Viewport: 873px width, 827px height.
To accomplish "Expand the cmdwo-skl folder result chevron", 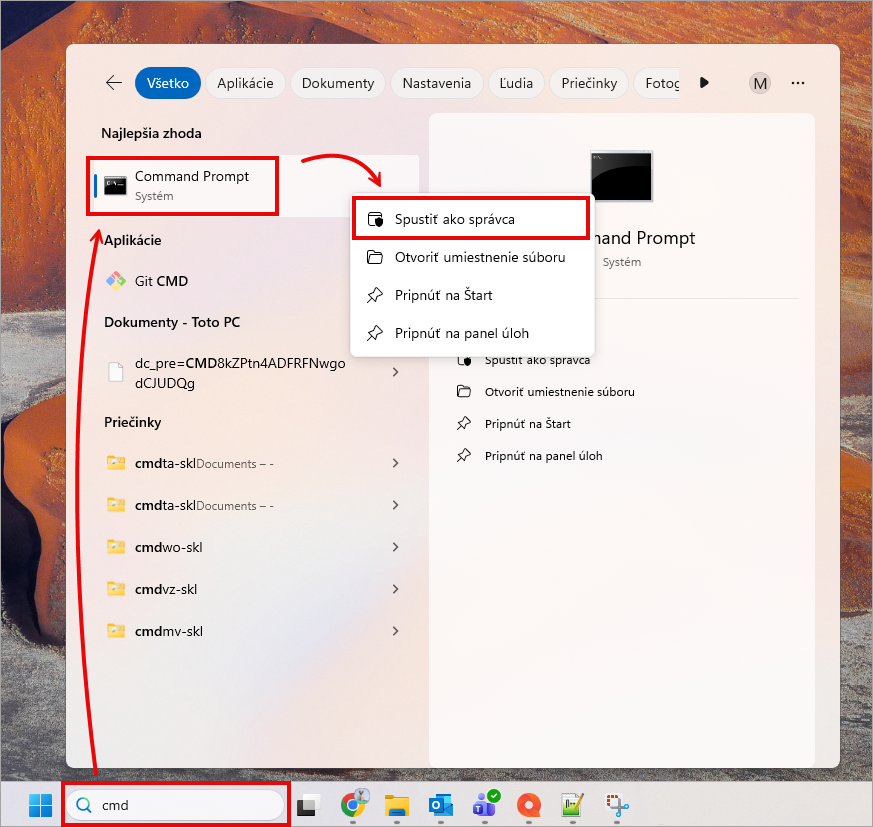I will 396,547.
